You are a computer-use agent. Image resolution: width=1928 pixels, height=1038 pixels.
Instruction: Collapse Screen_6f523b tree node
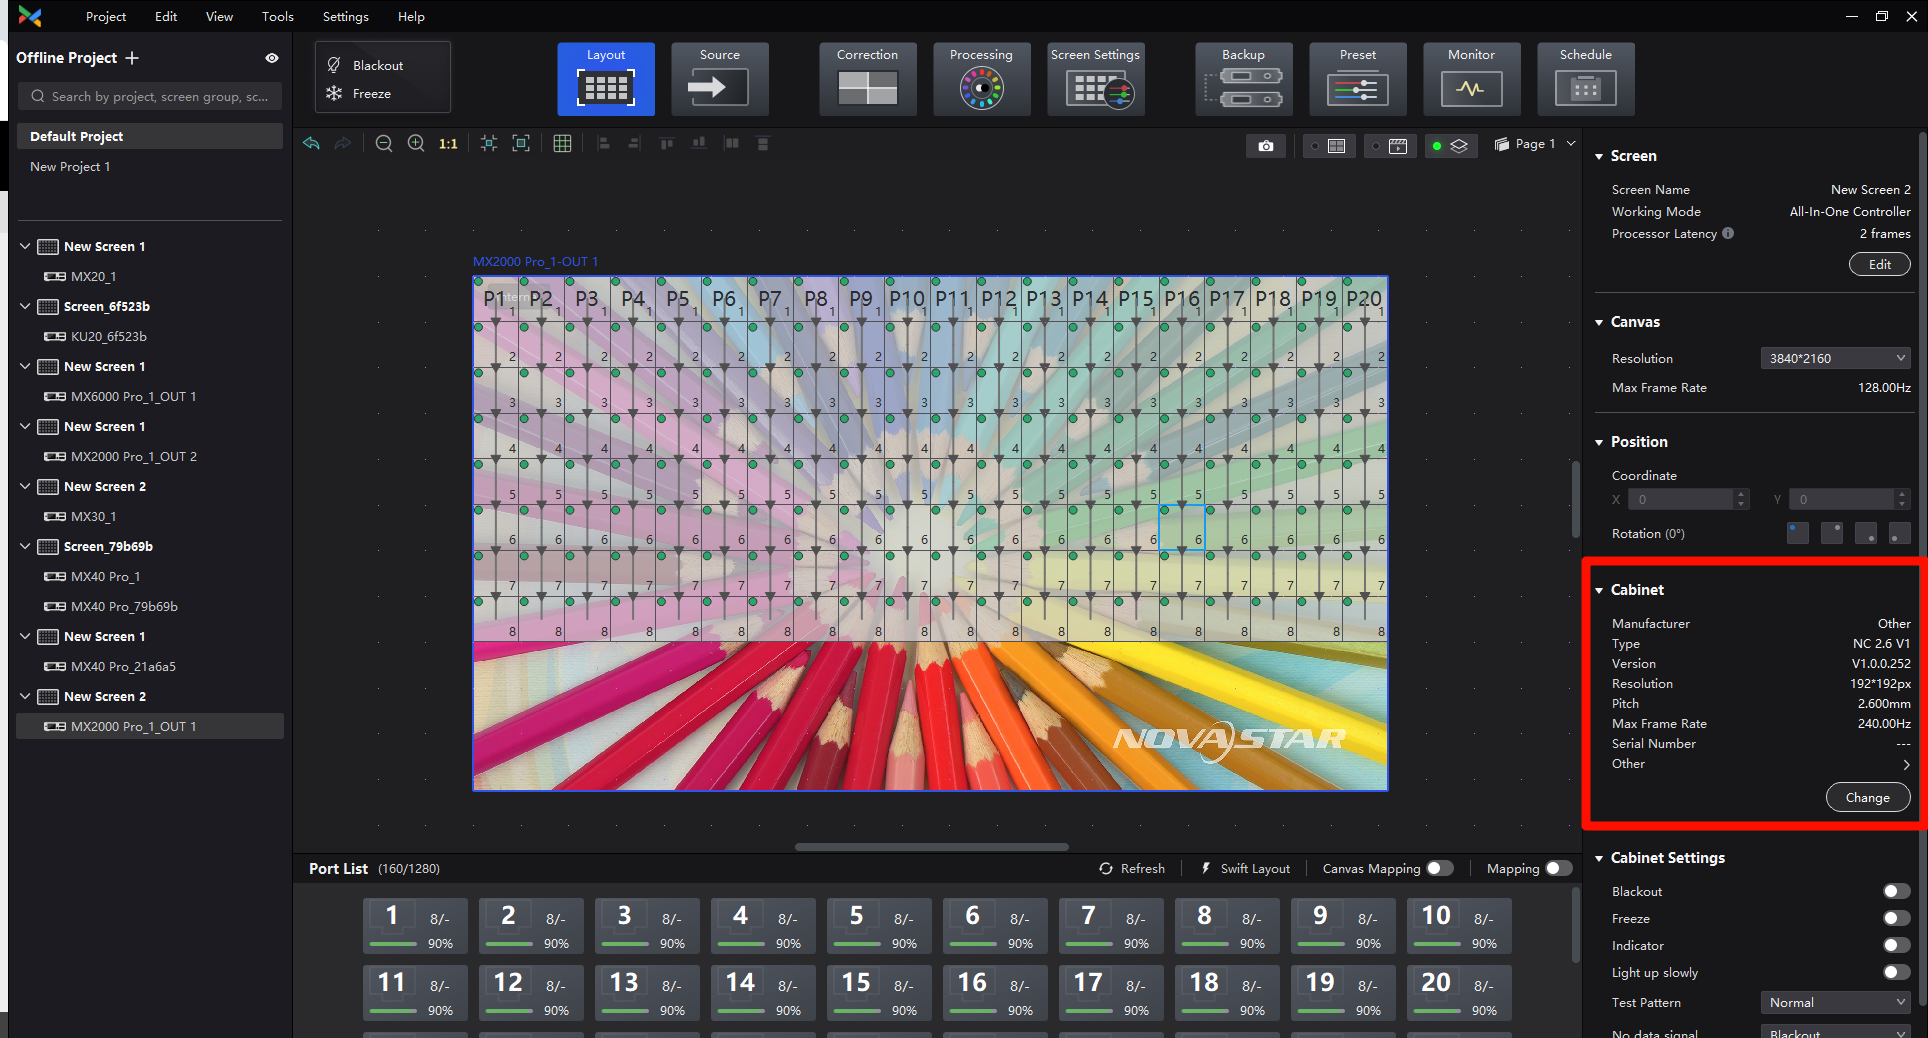point(25,306)
